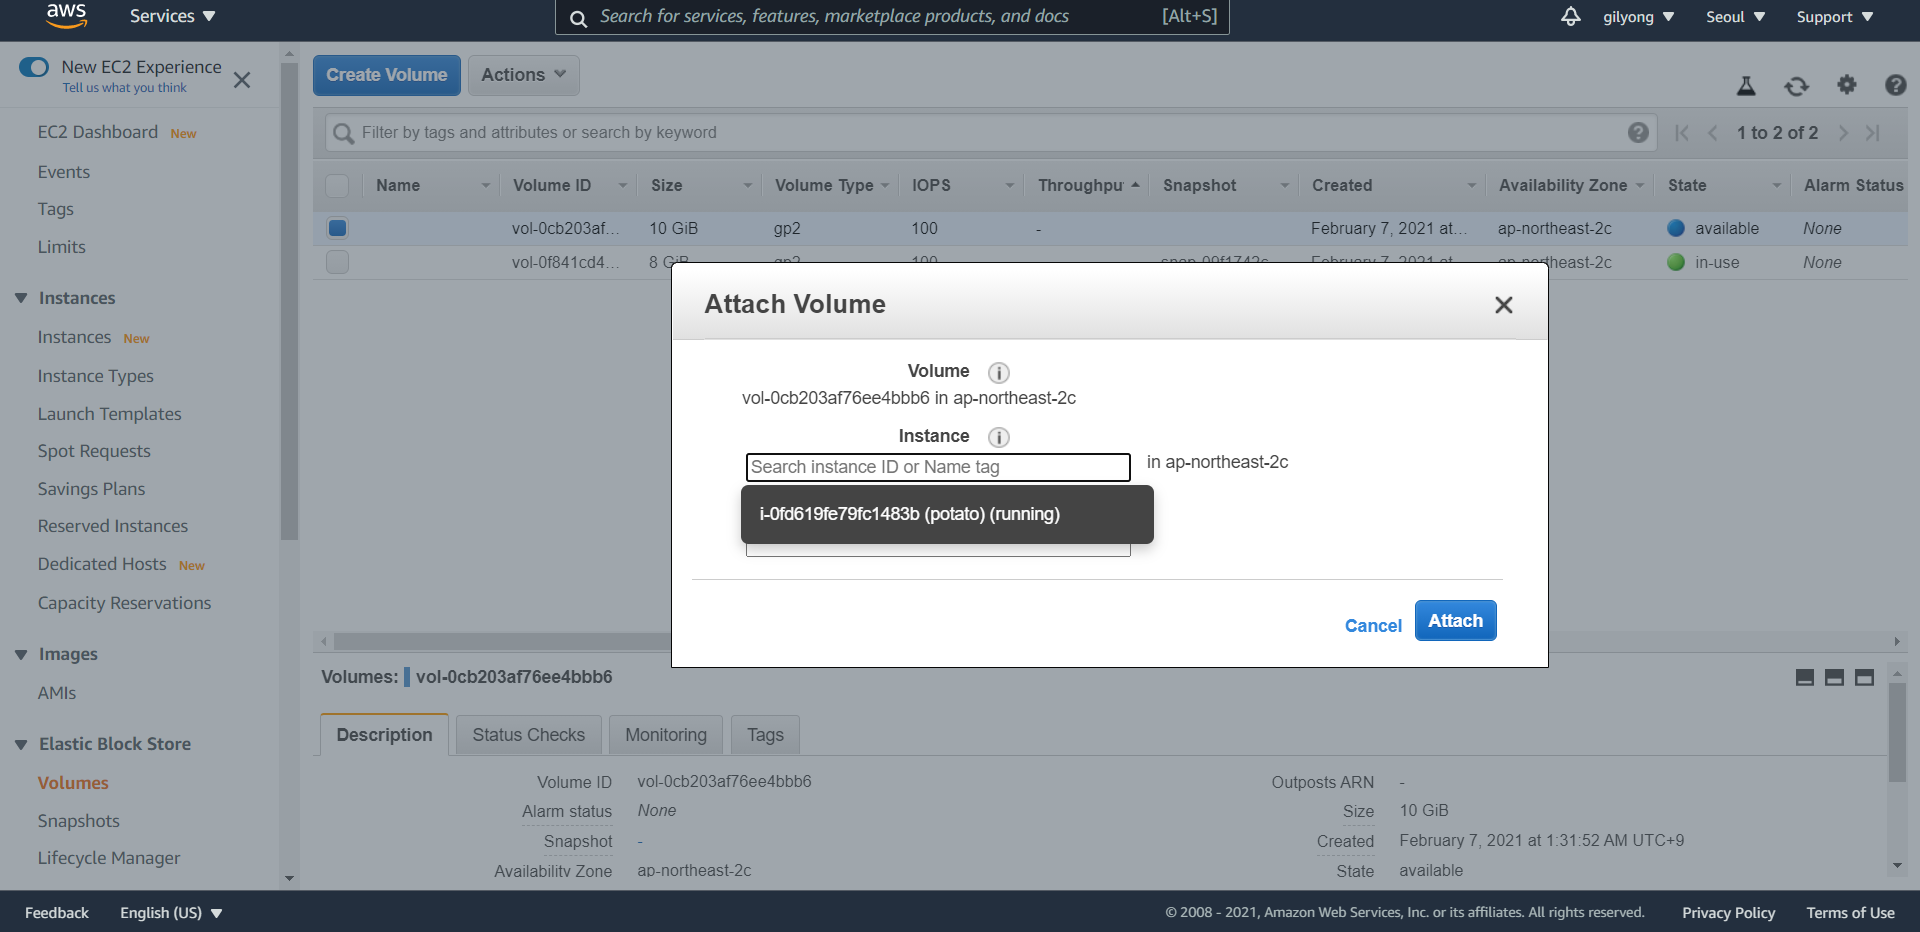The width and height of the screenshot is (1920, 932).
Task: Click the volumes filter search field
Action: pyautogui.click(x=990, y=132)
